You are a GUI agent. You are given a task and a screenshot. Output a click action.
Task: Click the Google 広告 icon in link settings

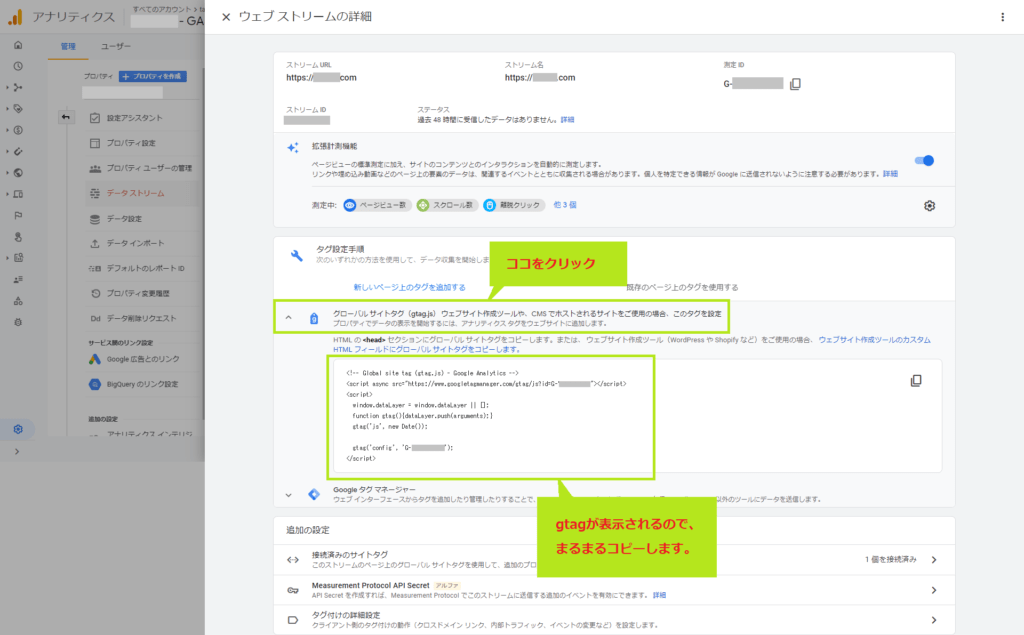pyautogui.click(x=95, y=359)
